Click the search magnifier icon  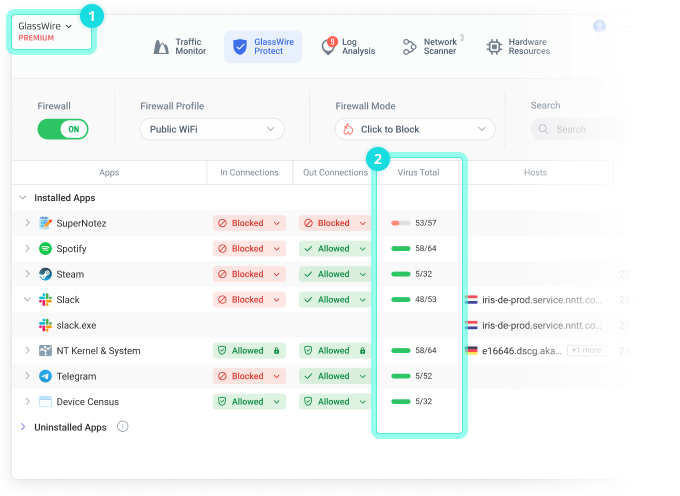pos(543,129)
